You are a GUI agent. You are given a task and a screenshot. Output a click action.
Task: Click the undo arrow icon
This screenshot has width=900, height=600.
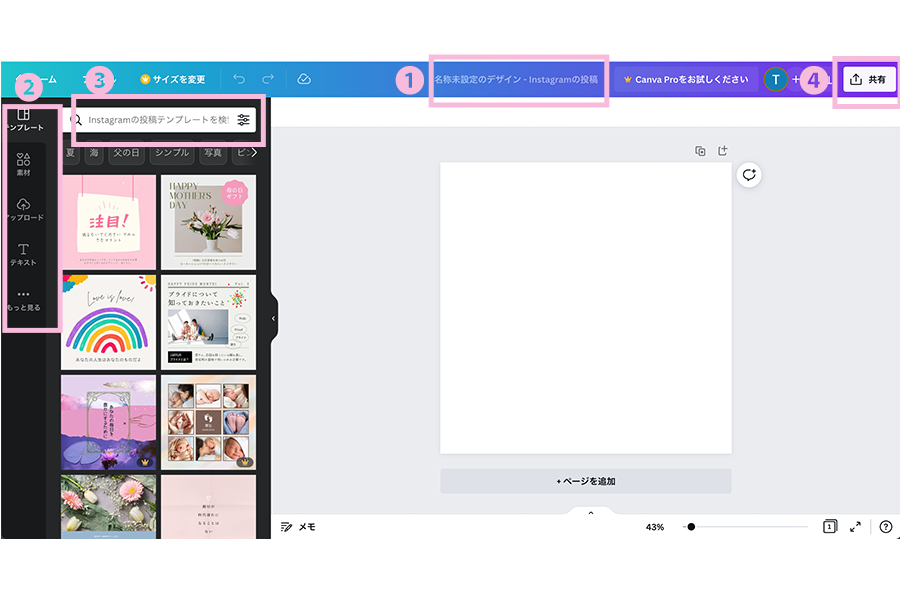[x=238, y=79]
